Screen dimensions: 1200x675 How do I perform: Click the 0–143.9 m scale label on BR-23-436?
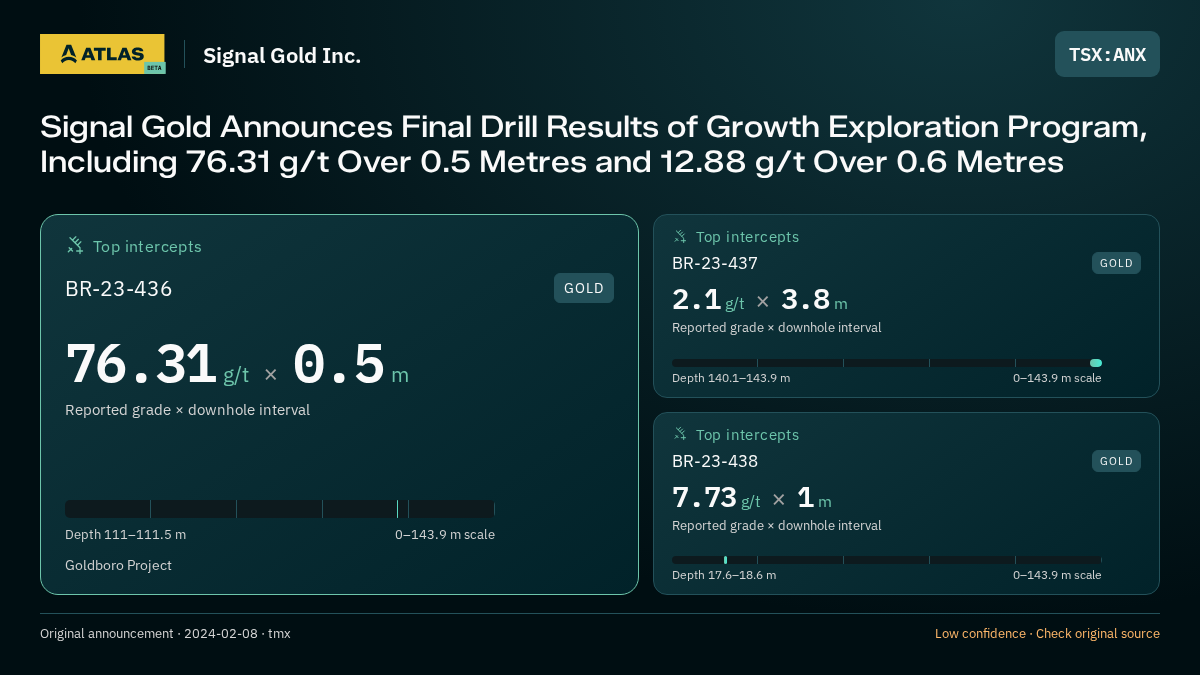445,534
